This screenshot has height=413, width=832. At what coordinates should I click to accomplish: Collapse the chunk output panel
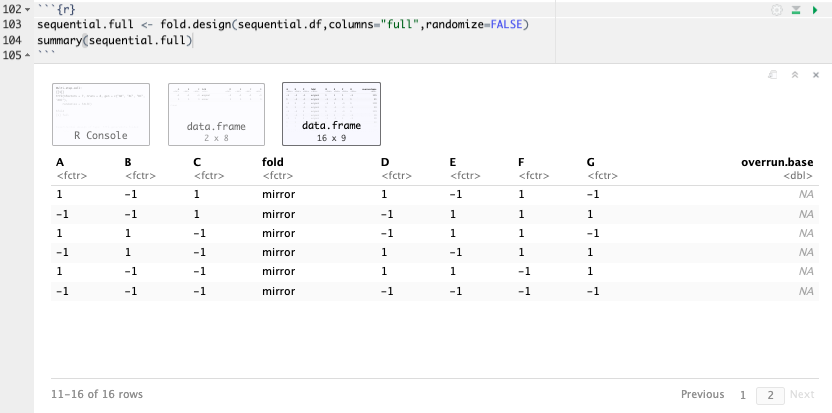tap(794, 74)
